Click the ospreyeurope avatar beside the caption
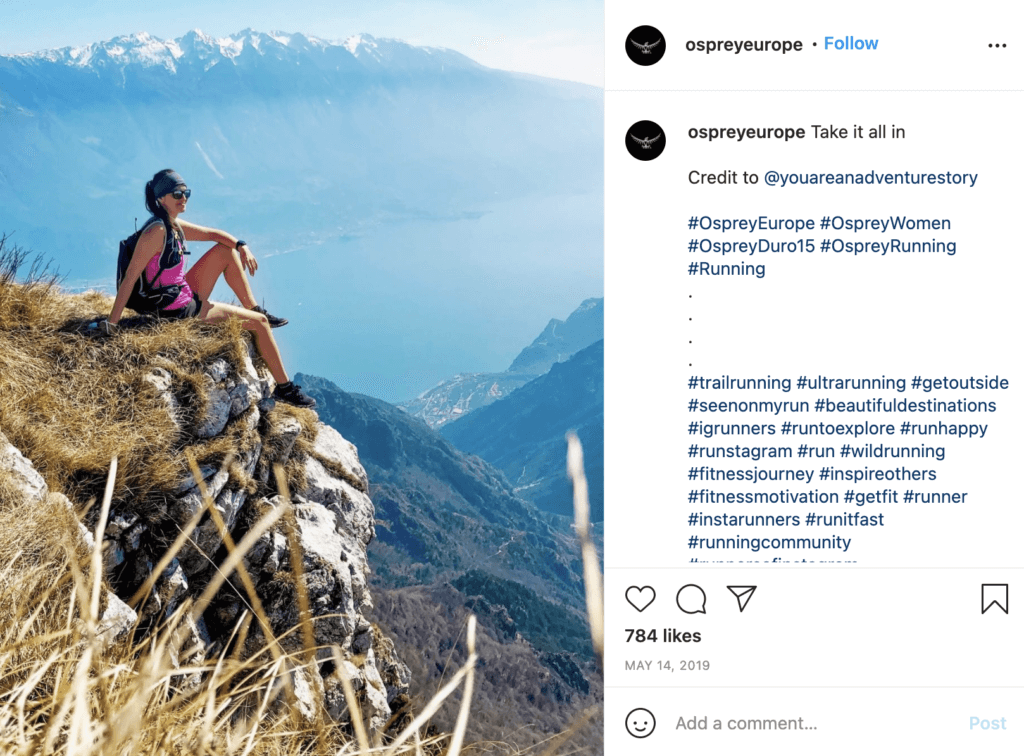 pos(646,140)
